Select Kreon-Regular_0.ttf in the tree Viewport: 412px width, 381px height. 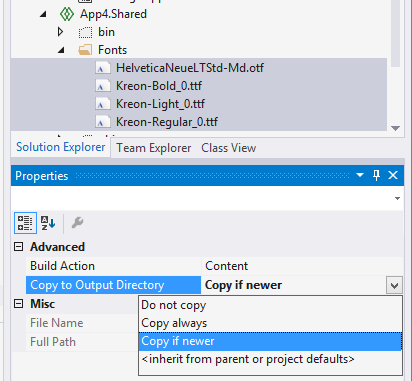(167, 122)
